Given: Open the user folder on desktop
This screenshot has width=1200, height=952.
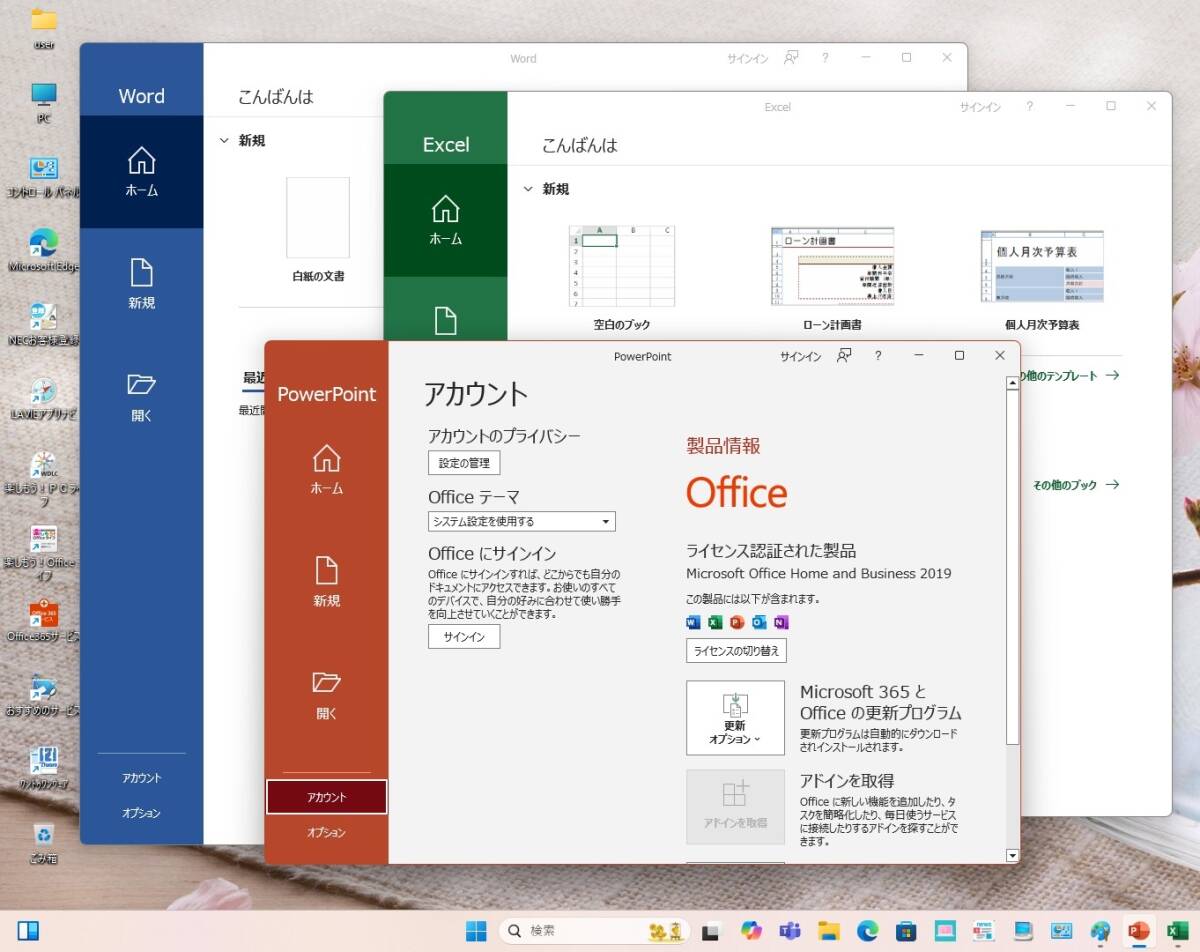Looking at the screenshot, I should [44, 28].
